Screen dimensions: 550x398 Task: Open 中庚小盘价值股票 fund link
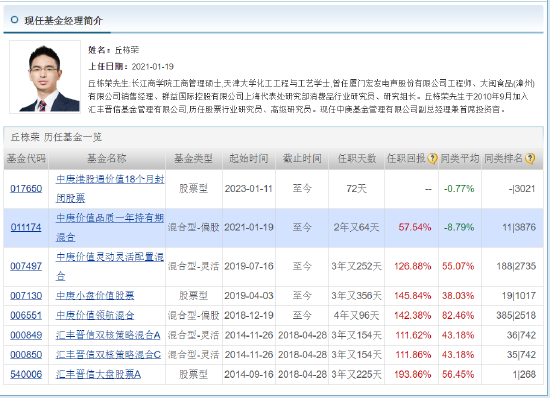[x=95, y=296]
